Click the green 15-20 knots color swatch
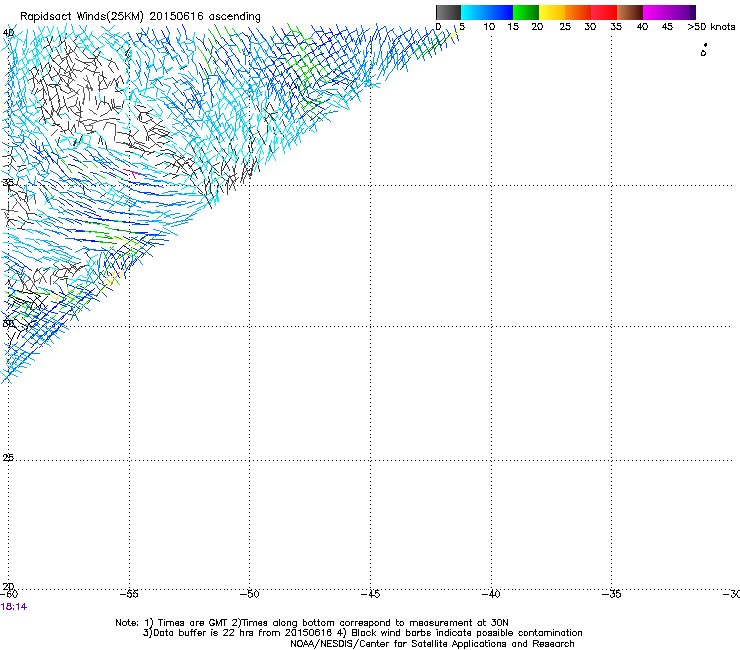740x650 pixels. [x=526, y=12]
